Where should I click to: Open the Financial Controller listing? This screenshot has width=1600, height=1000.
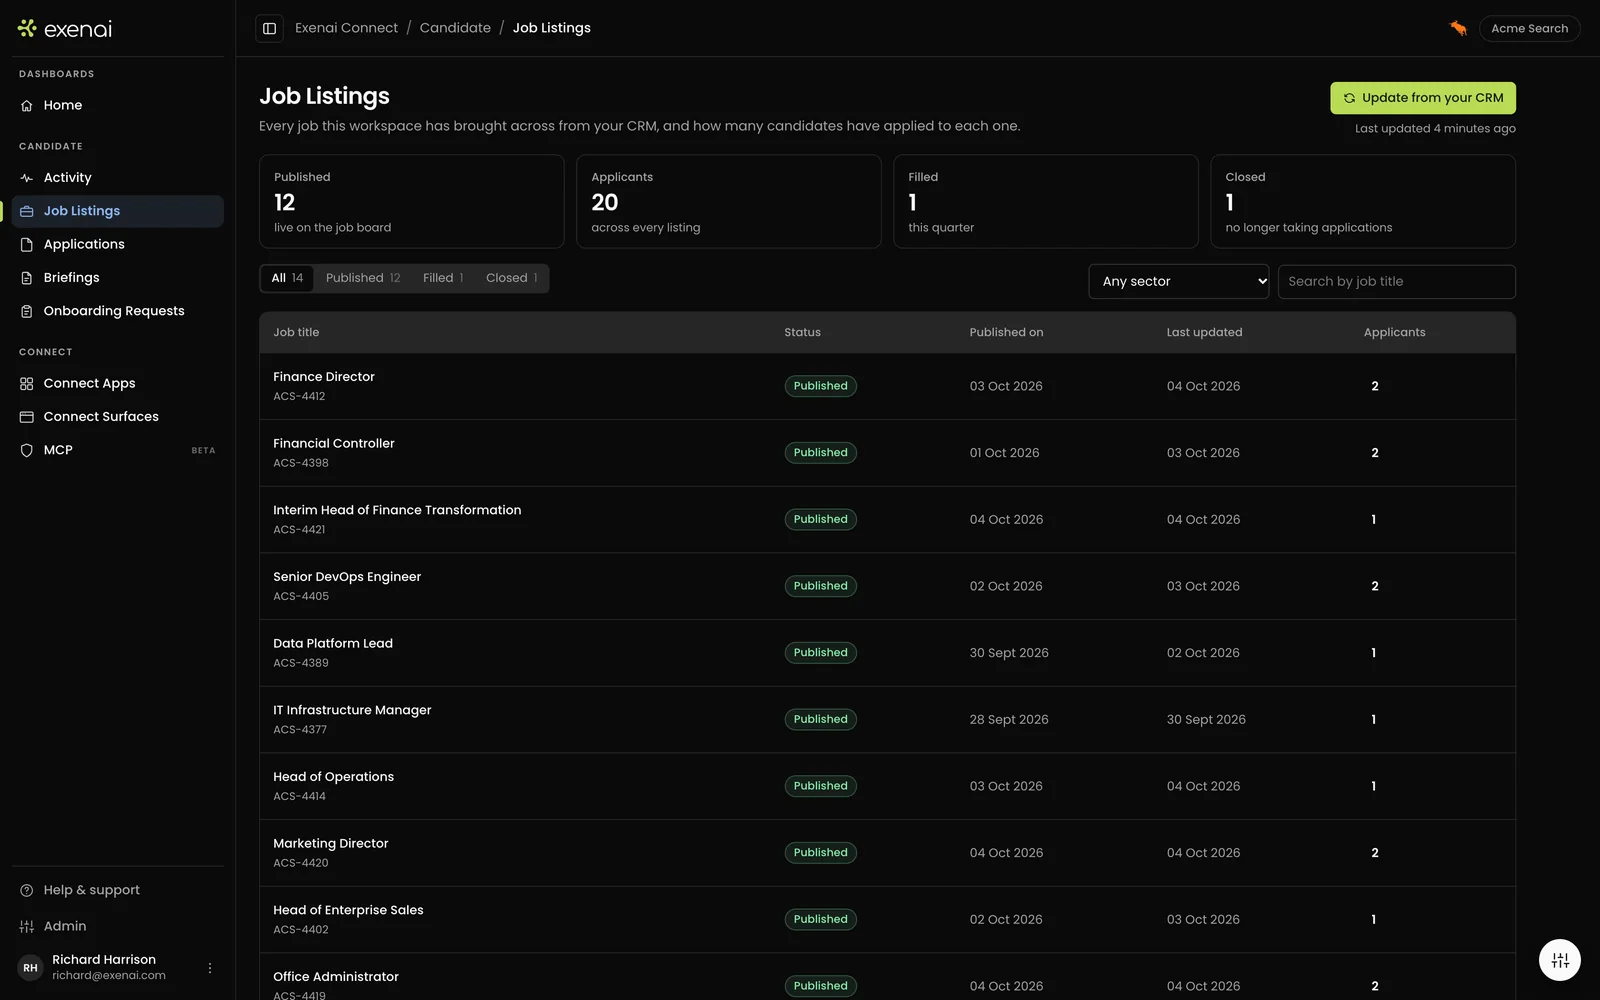click(x=887, y=453)
